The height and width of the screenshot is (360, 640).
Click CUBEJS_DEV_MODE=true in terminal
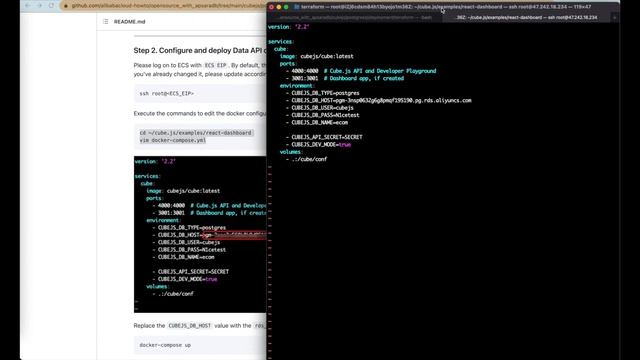point(321,144)
